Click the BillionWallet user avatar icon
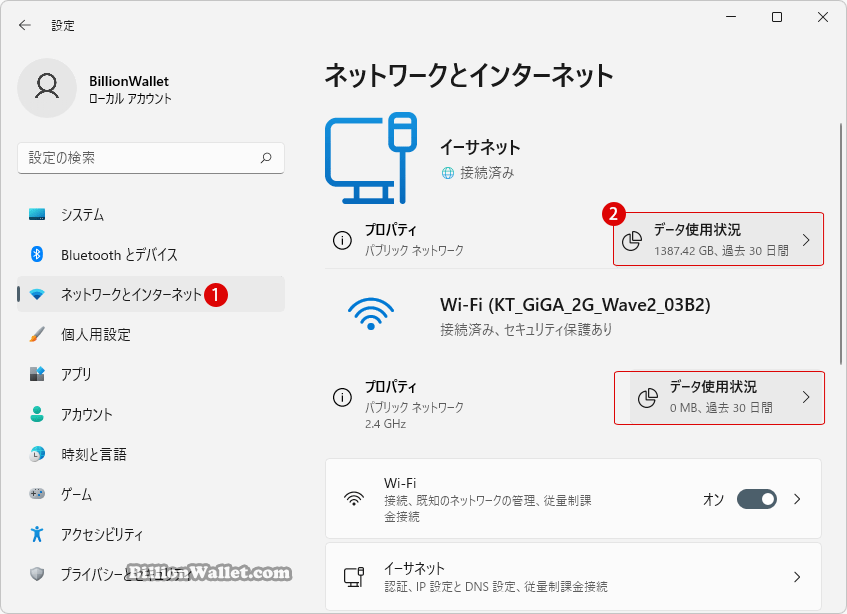847x614 pixels. 47,87
